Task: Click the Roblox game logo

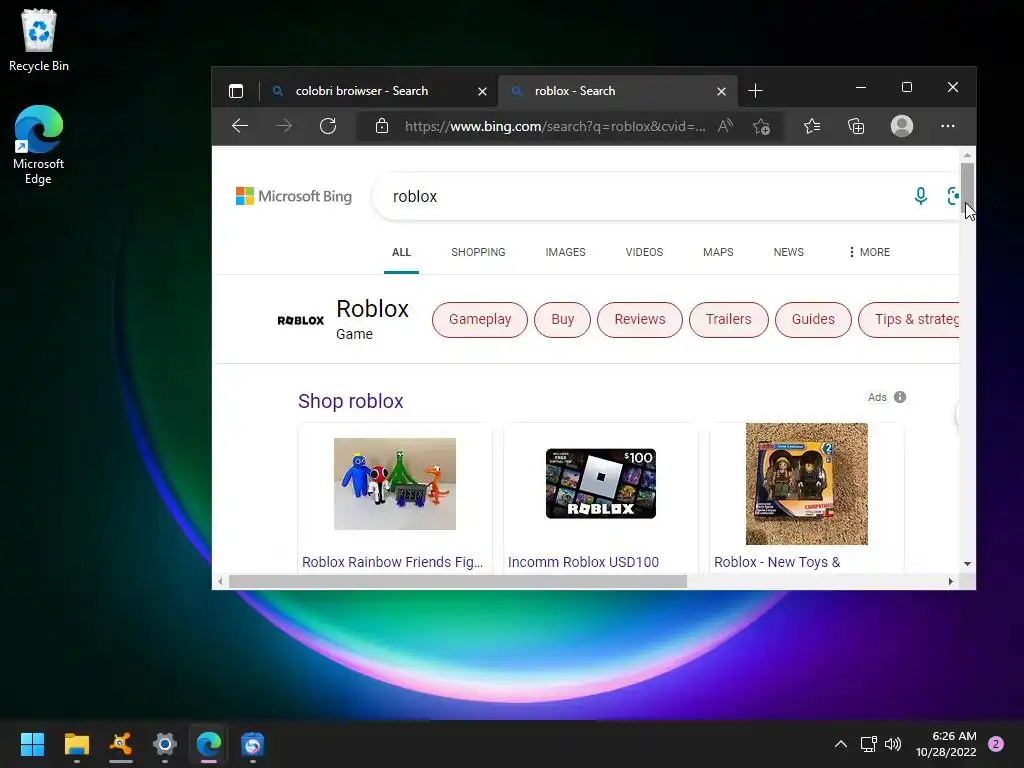Action: tap(300, 320)
